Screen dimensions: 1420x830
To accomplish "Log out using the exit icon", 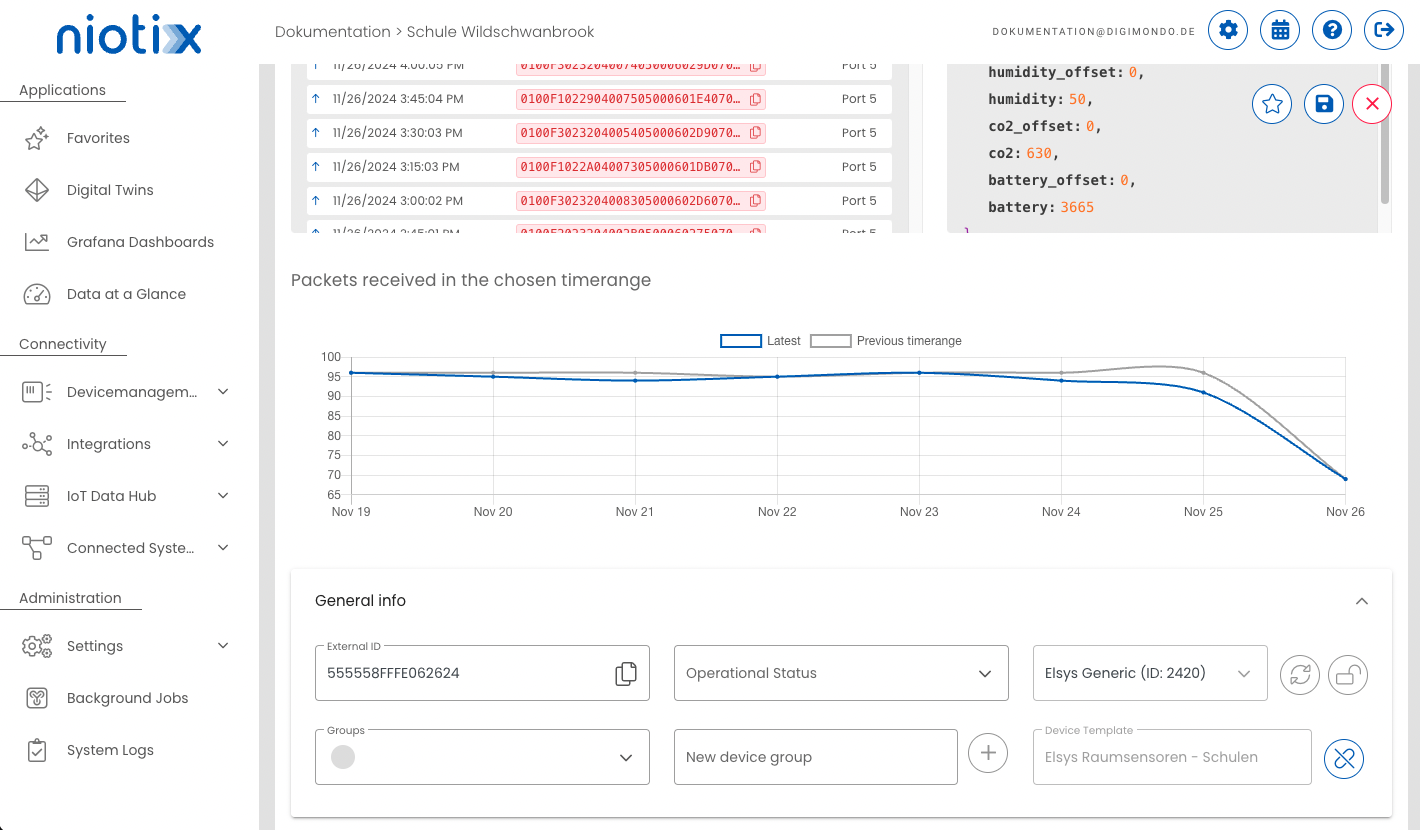I will [x=1384, y=30].
